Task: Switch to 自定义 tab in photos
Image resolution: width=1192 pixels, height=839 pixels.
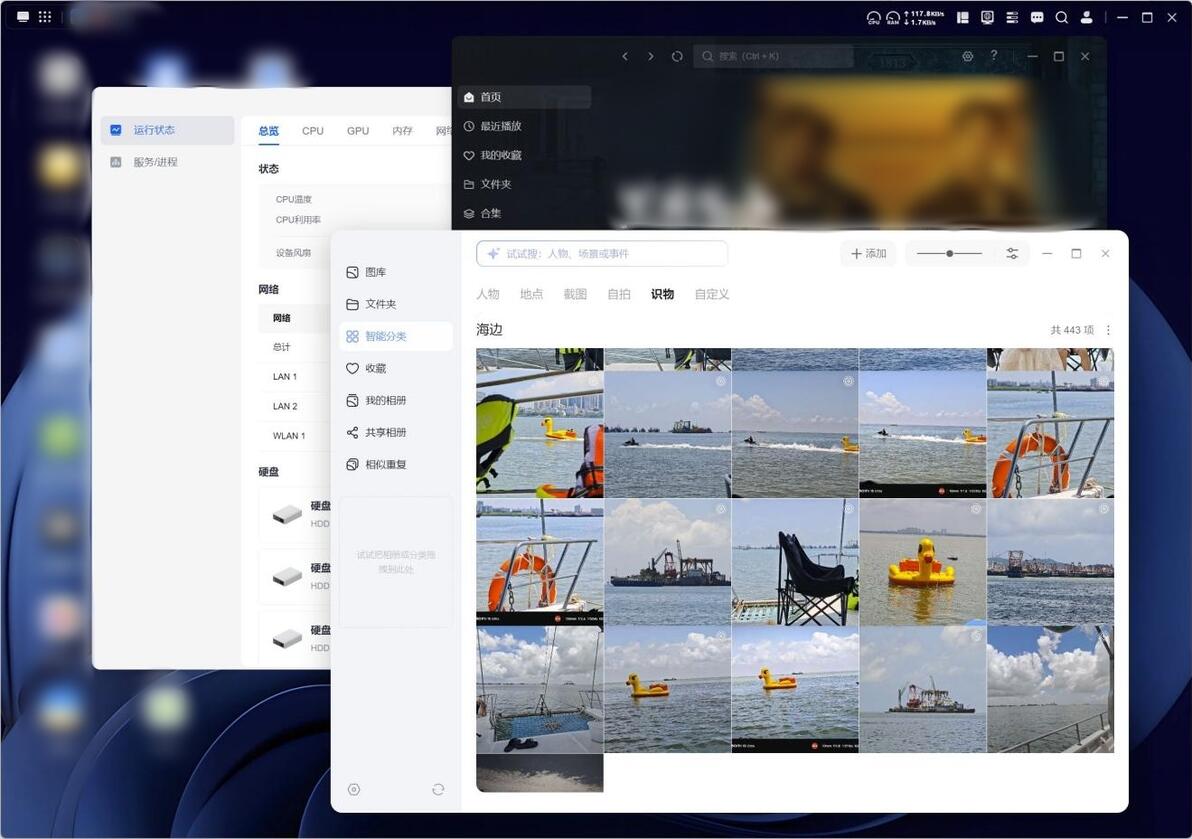Action: [x=712, y=294]
